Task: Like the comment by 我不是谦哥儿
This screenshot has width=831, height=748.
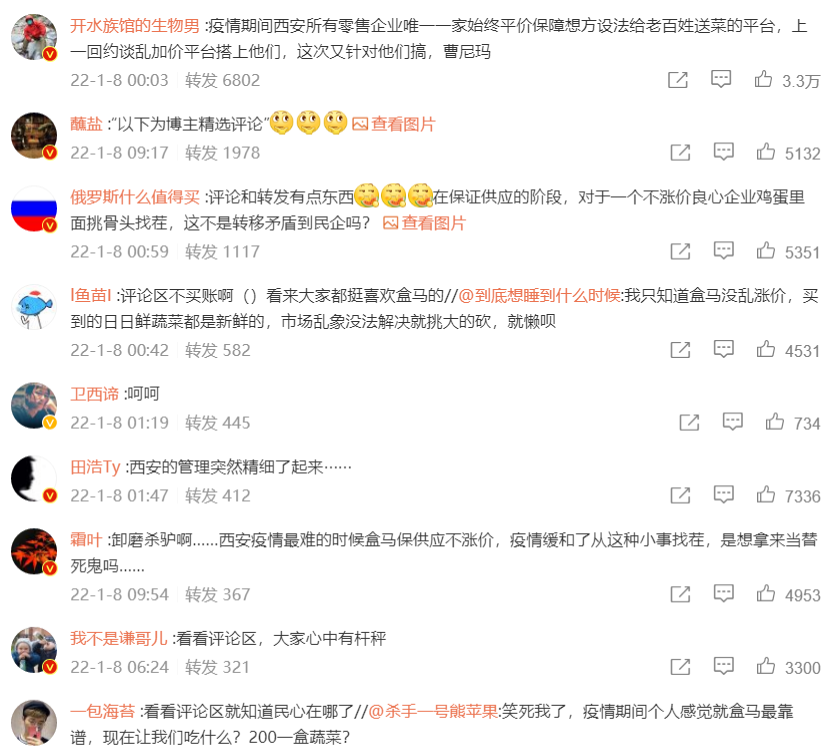Action: coord(766,666)
